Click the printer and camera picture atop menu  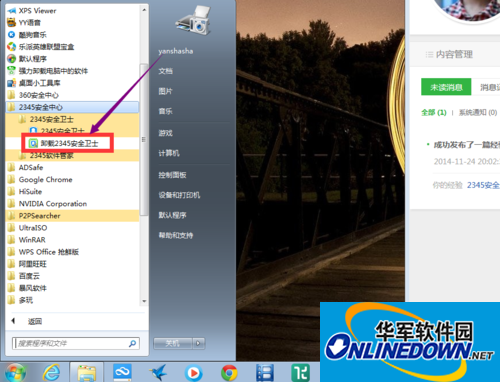194,20
